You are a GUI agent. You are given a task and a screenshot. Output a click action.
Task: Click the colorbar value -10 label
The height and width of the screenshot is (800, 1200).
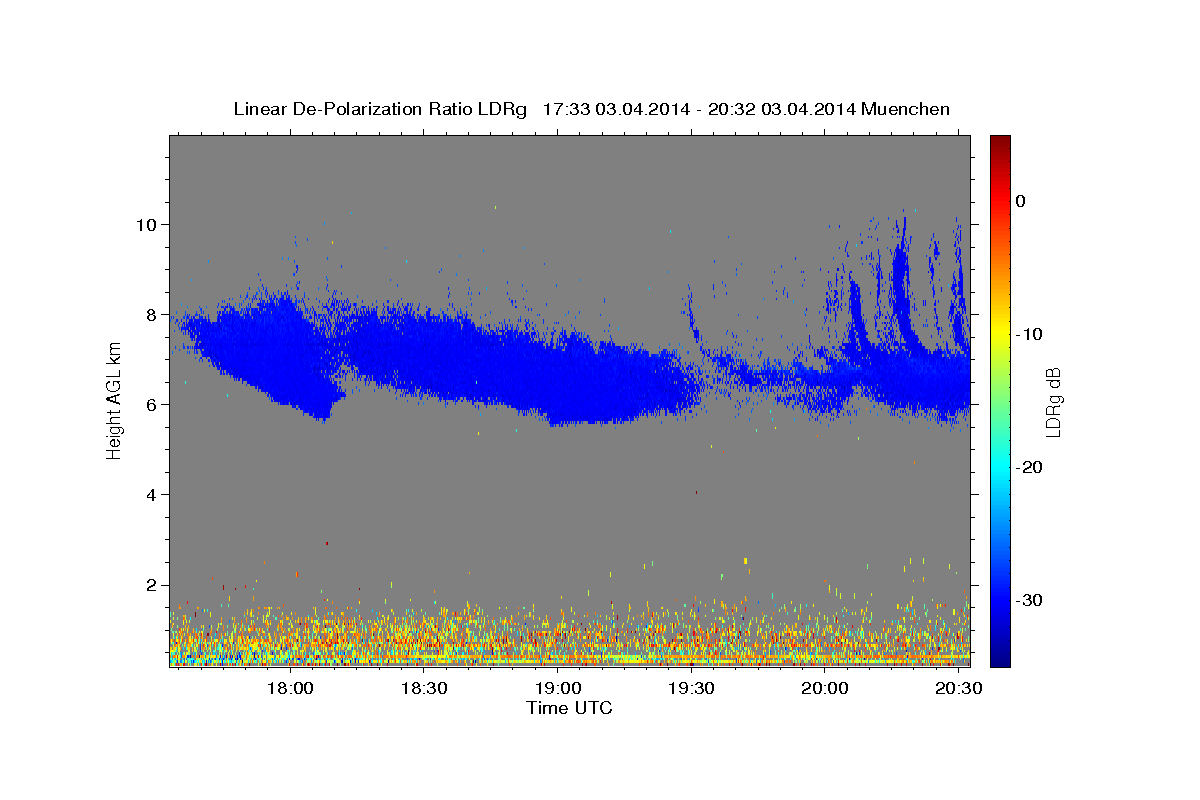pyautogui.click(x=1029, y=334)
